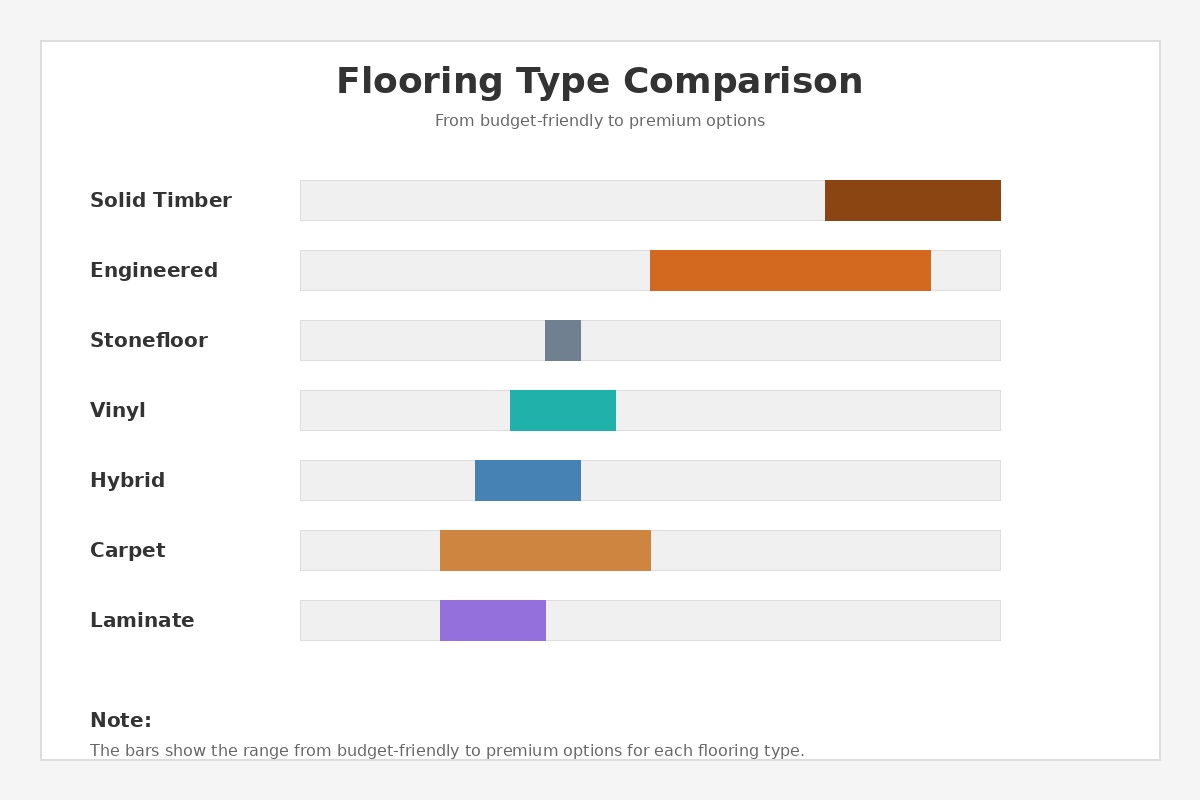Select the budget-friendly to premium subtitle
The width and height of the screenshot is (1200, 800).
[599, 121]
